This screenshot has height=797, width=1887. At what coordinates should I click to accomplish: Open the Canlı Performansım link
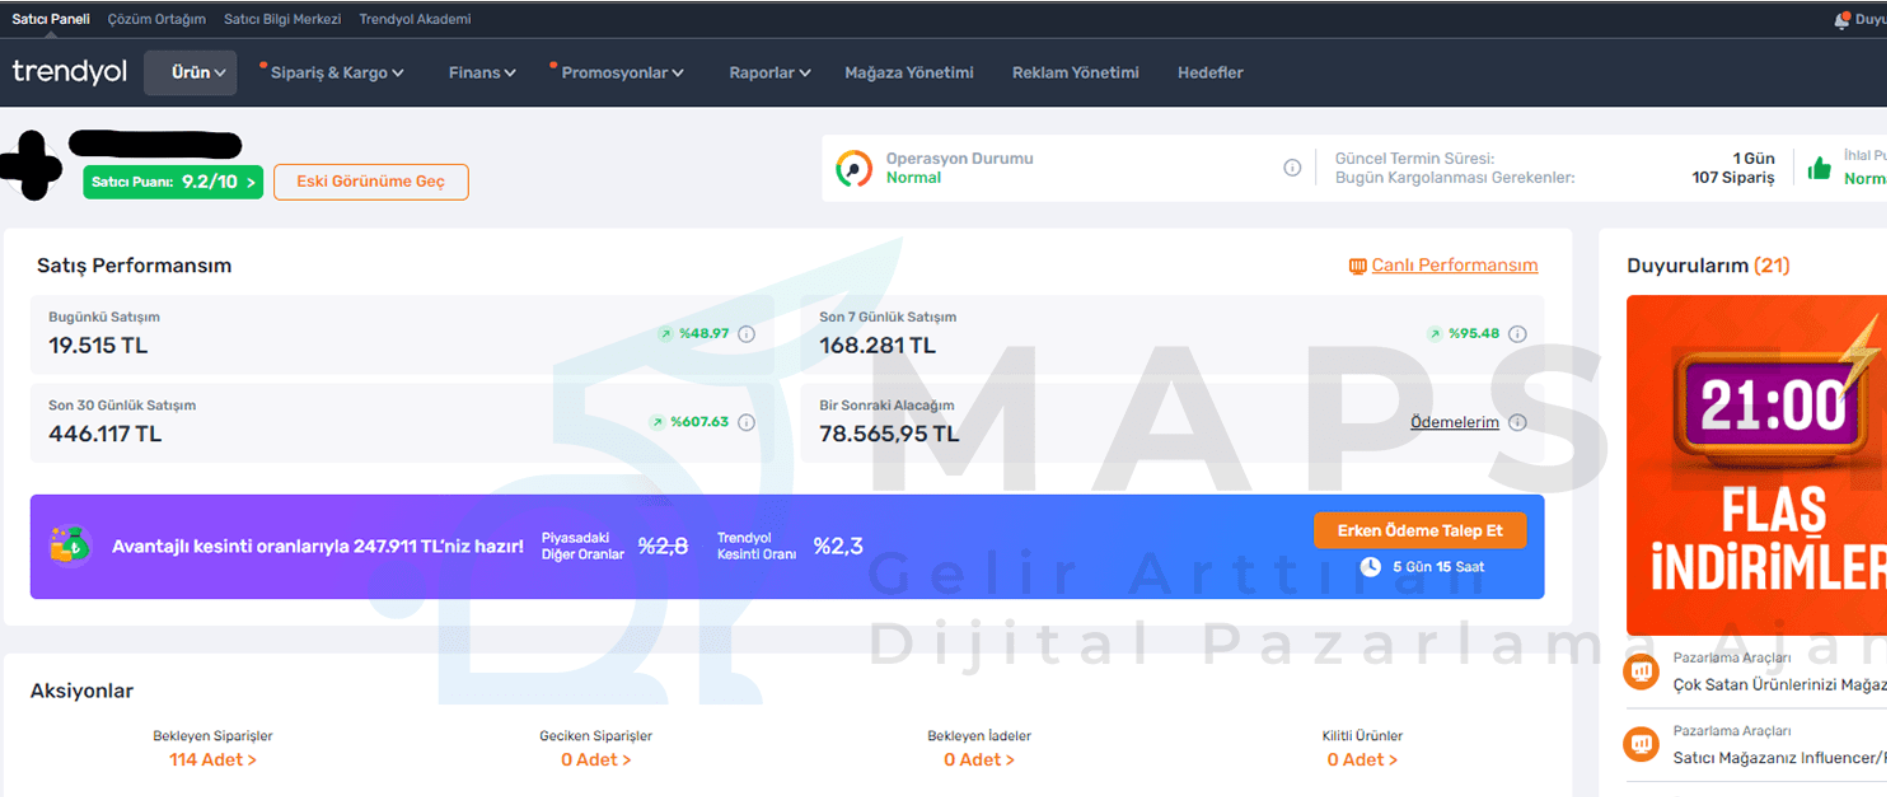pos(1454,266)
